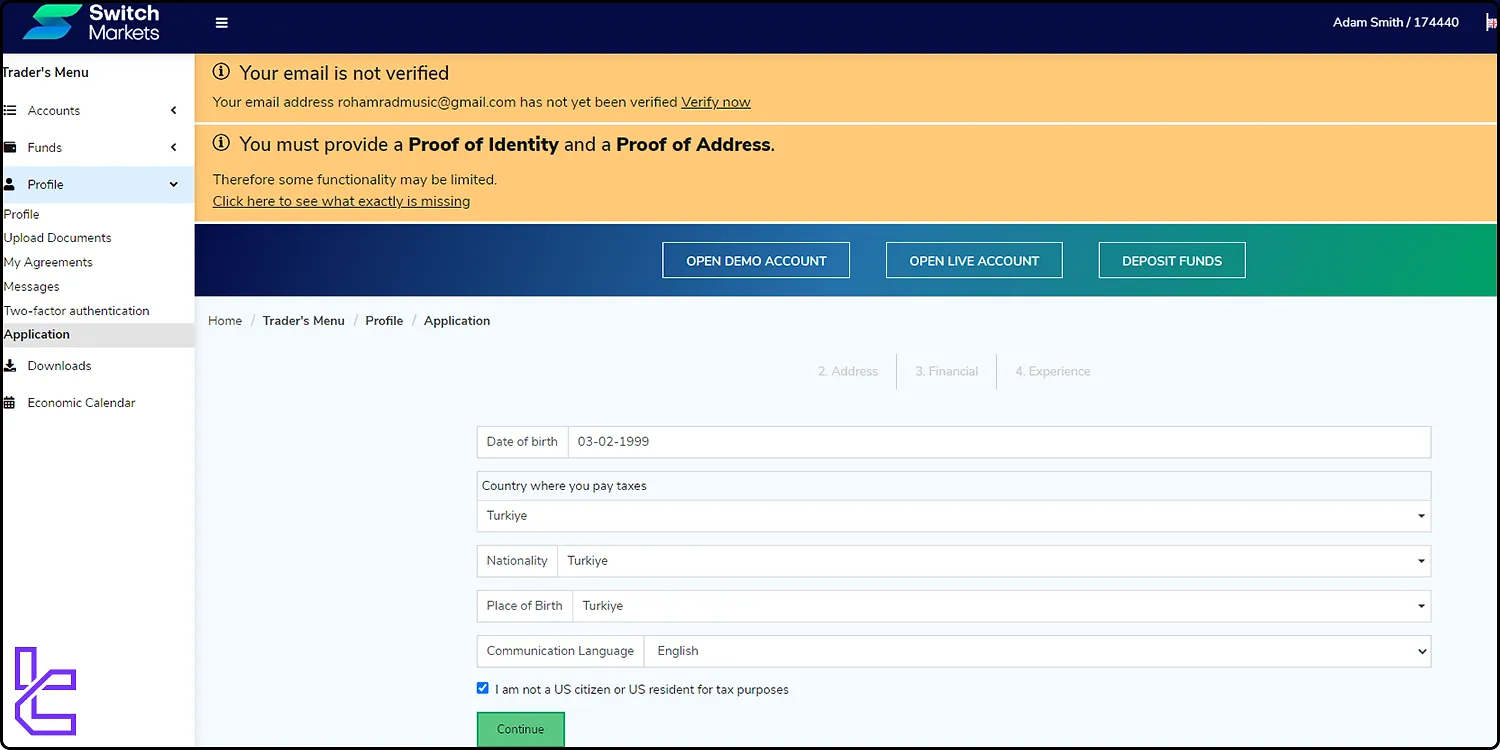Go to Home breadcrumb
This screenshot has height=750, width=1500.
click(225, 321)
